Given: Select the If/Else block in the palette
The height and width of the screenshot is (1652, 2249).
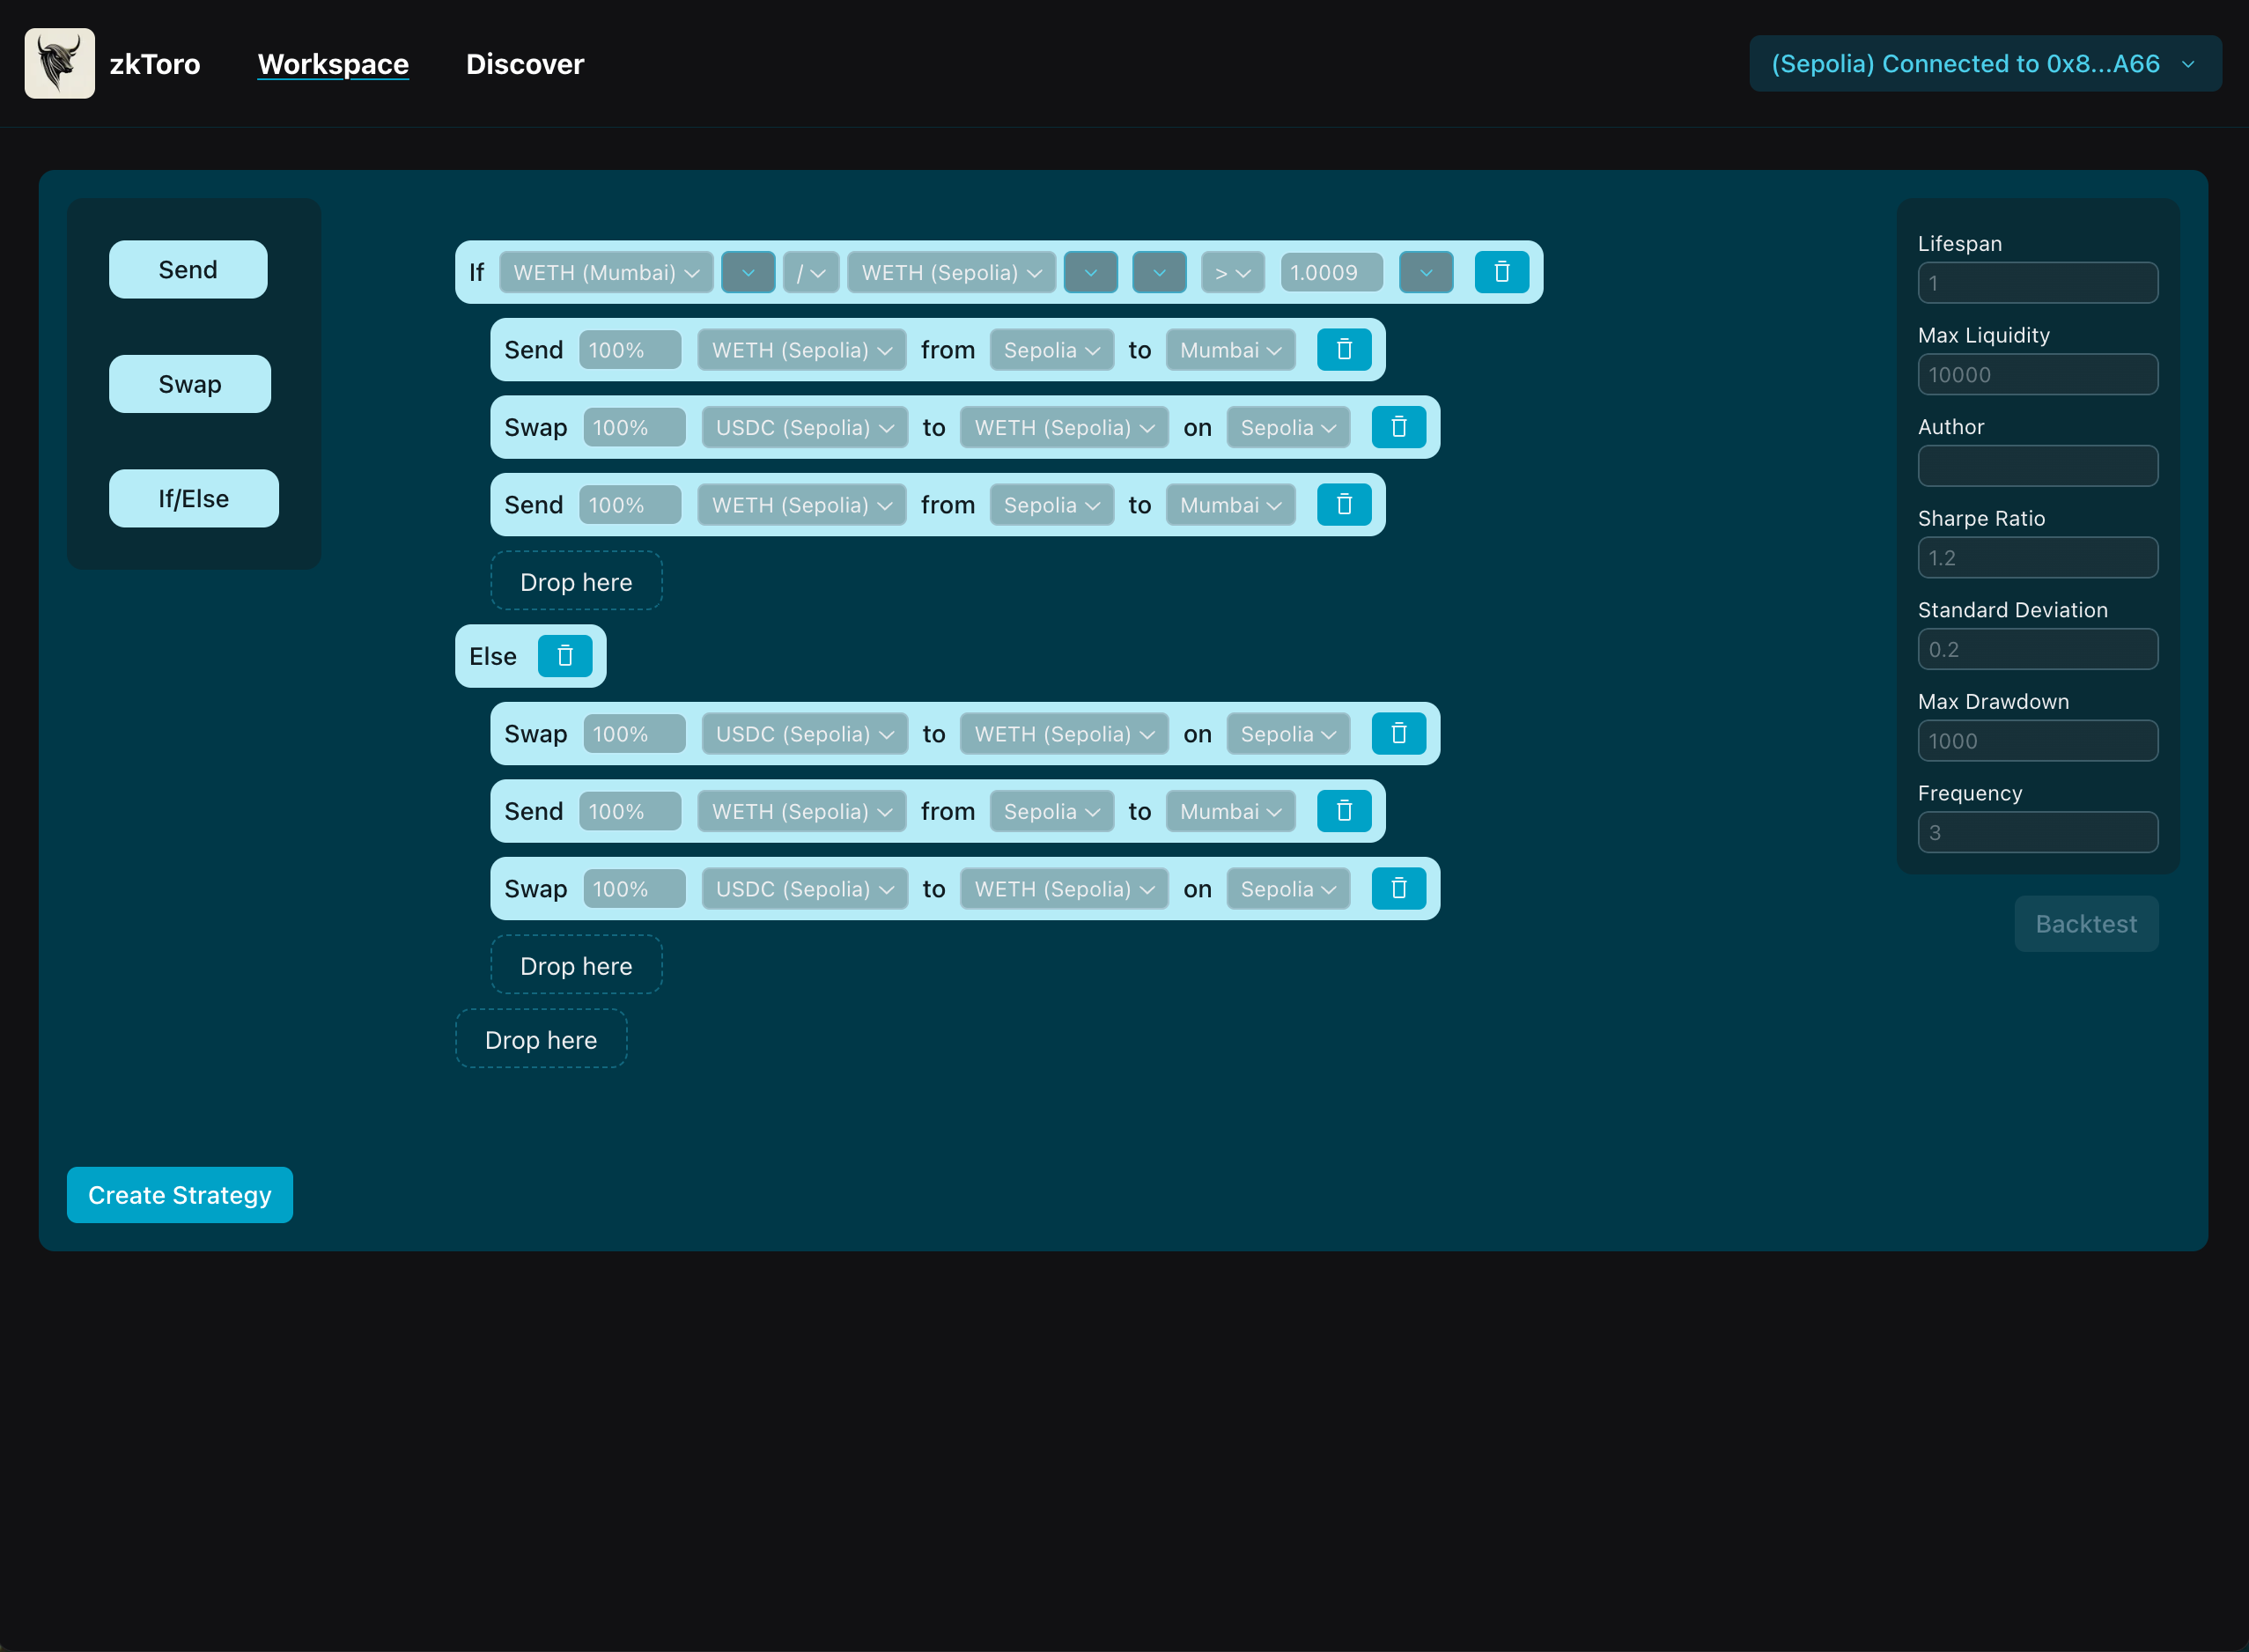Looking at the screenshot, I should tap(193, 498).
